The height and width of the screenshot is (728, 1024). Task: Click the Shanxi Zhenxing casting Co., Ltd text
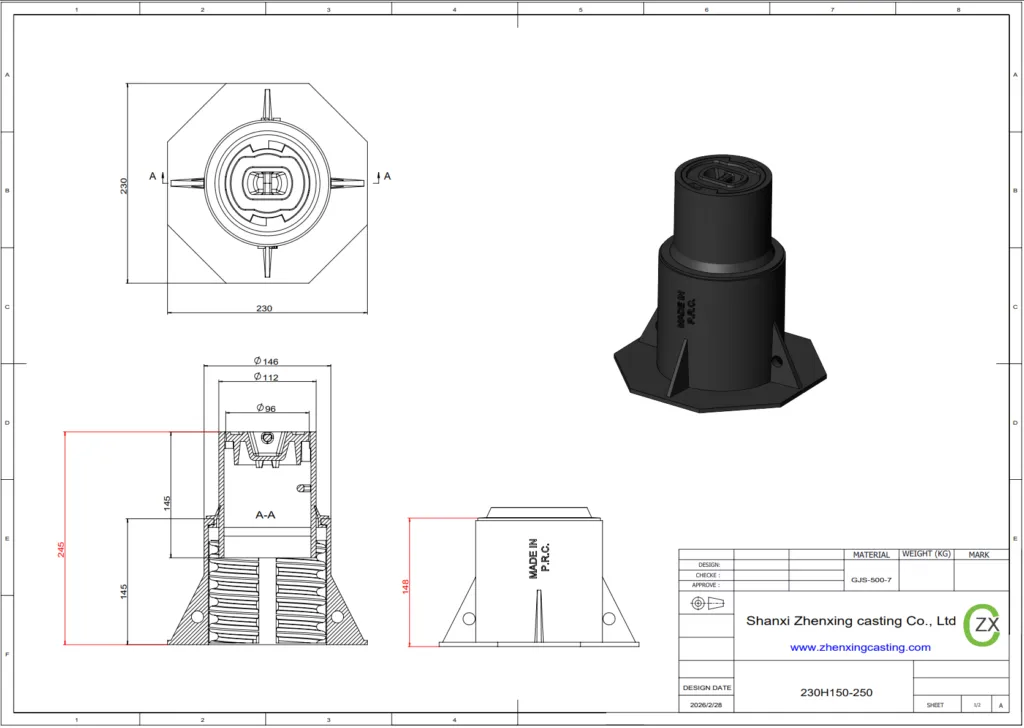[851, 621]
